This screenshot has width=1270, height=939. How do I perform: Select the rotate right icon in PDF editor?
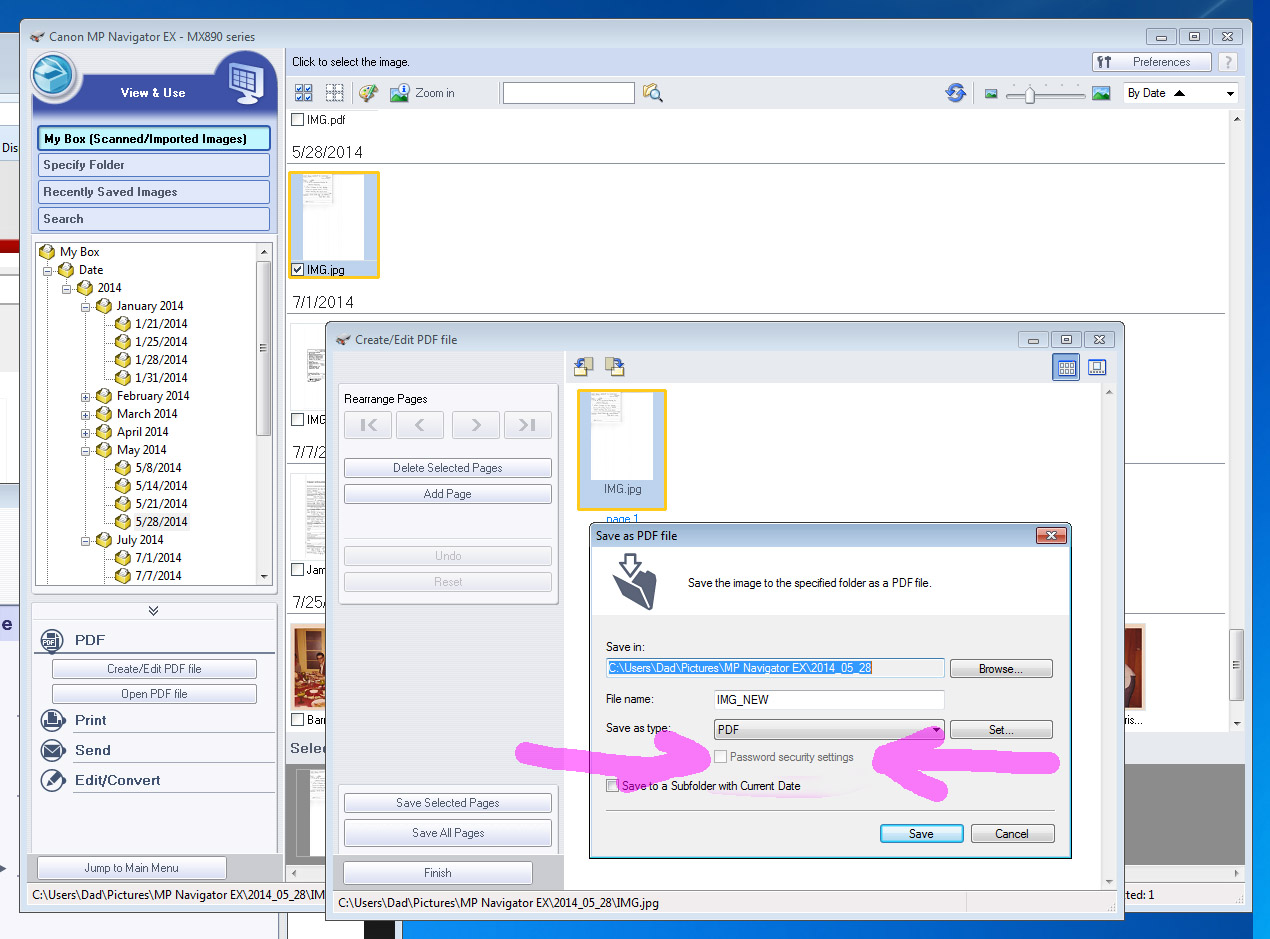pos(615,366)
